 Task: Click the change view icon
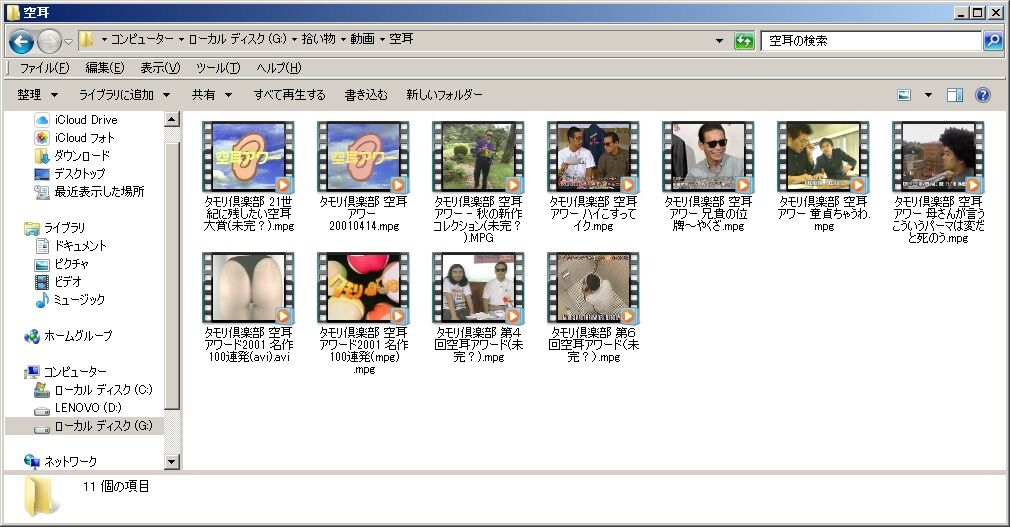pyautogui.click(x=904, y=95)
